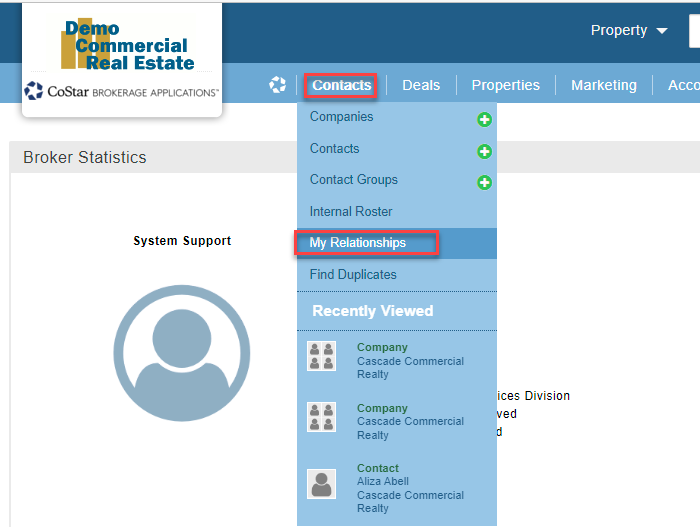Open the Property dropdown in the header

(x=629, y=31)
